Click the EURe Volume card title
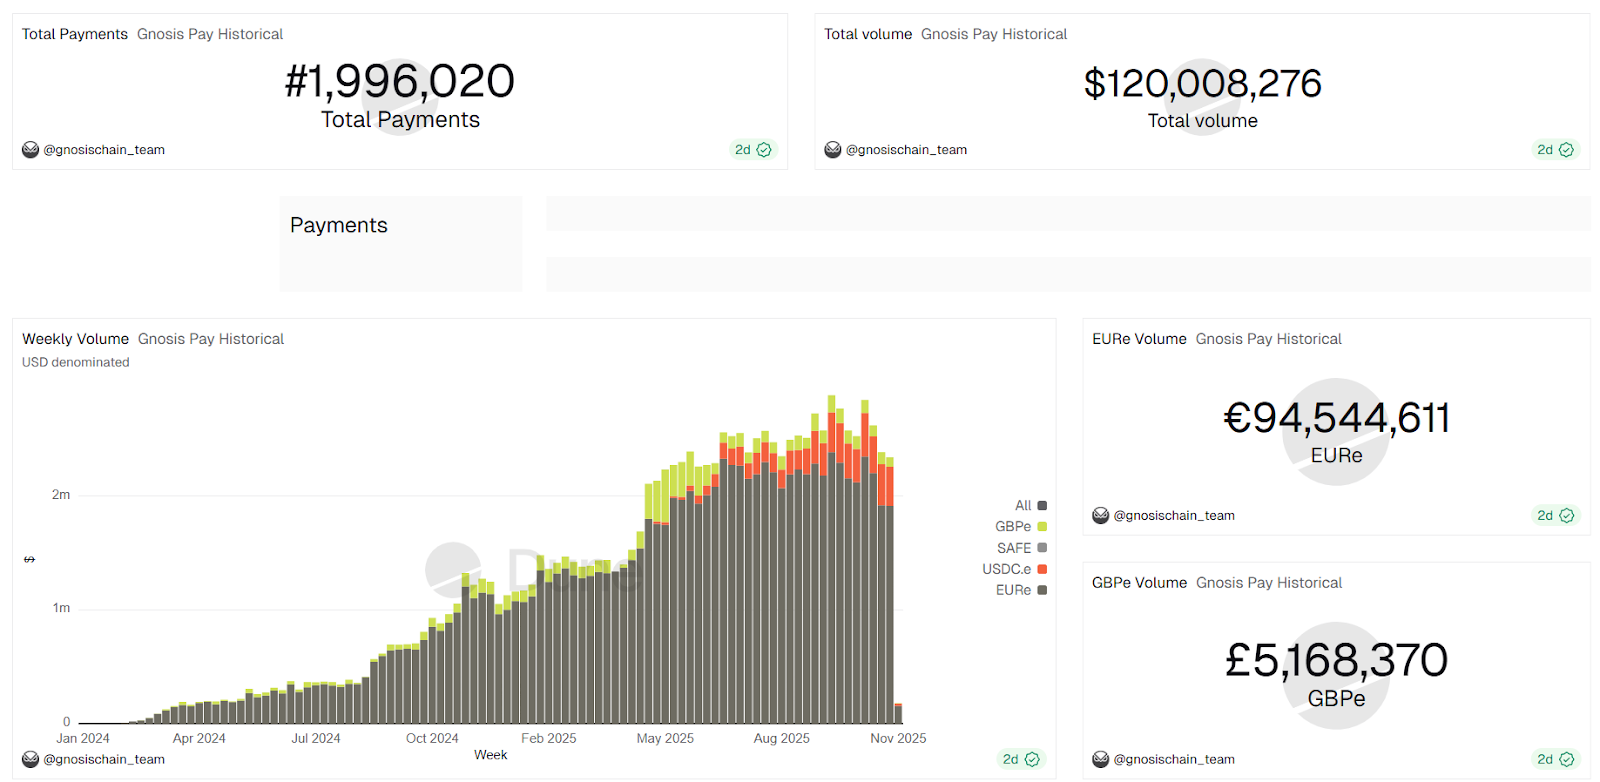1600x782 pixels. 1139,339
